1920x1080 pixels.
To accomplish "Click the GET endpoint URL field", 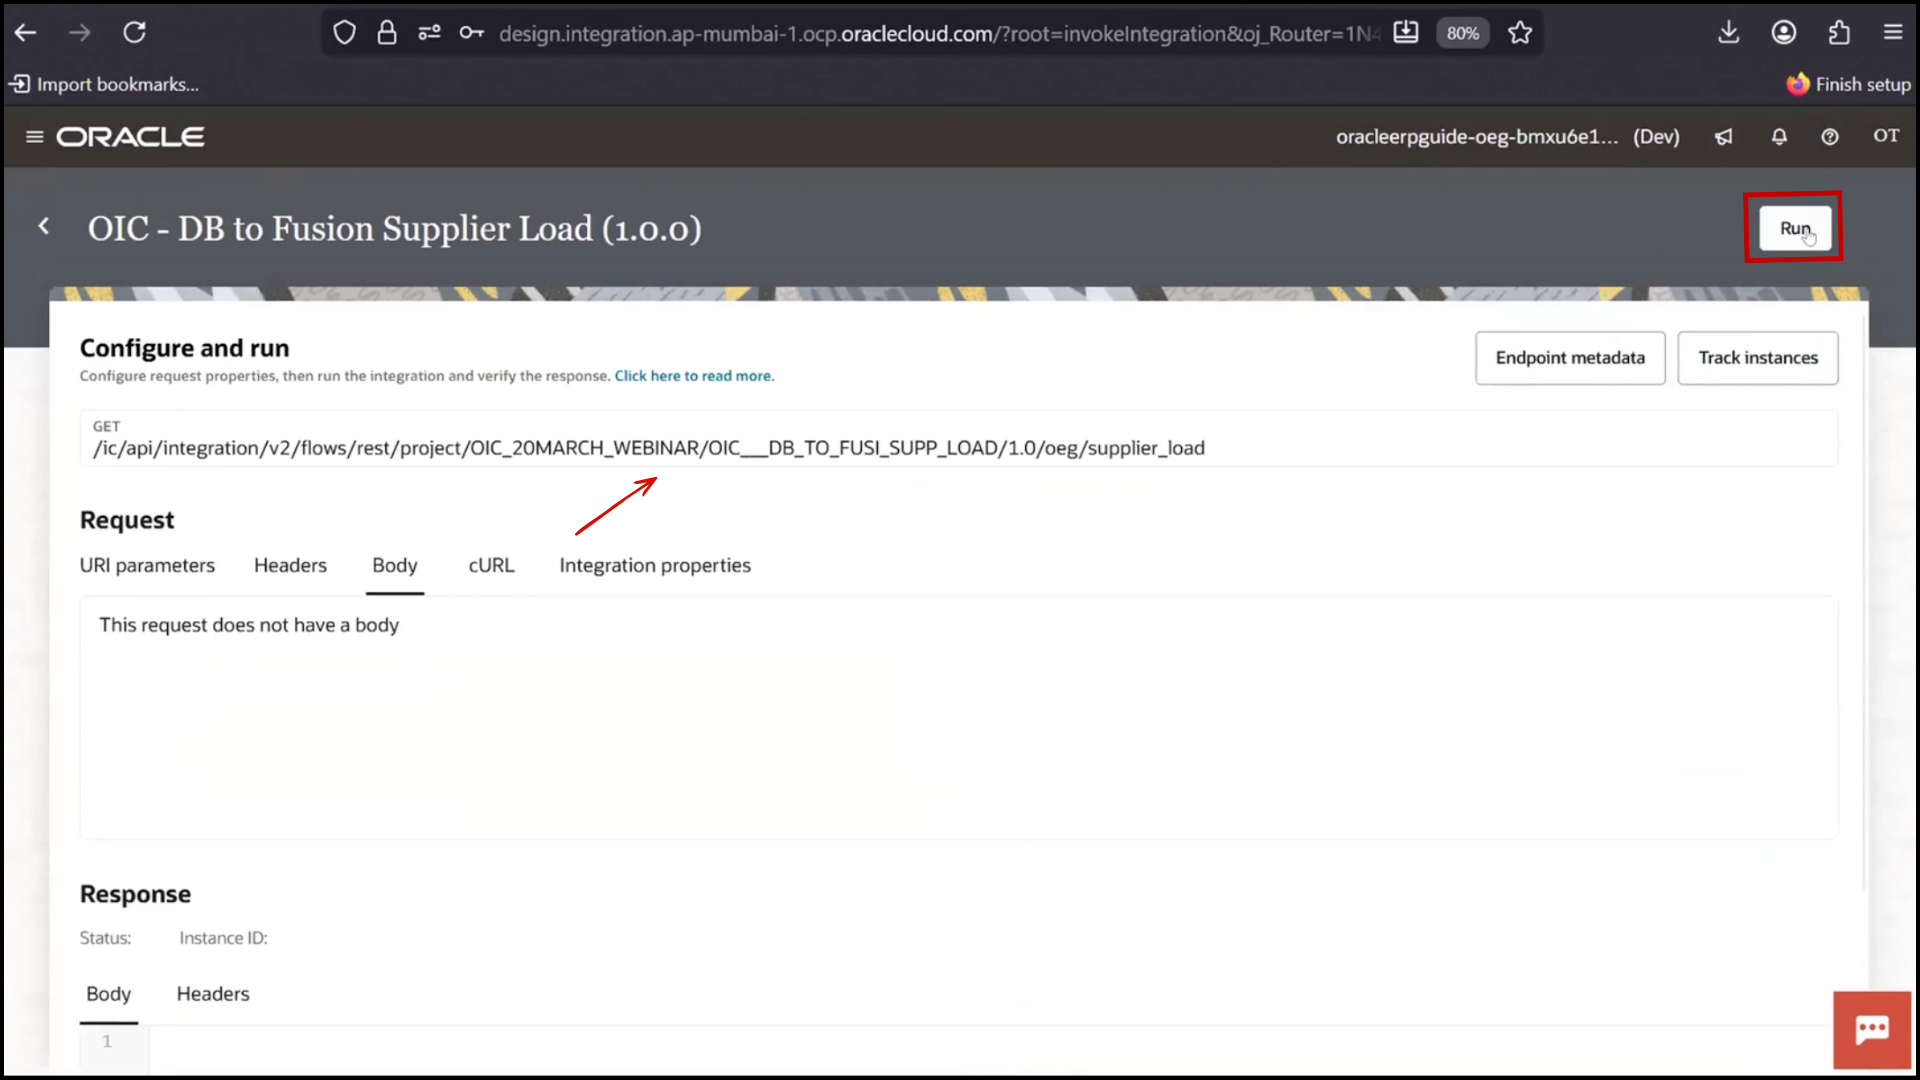I will point(959,438).
